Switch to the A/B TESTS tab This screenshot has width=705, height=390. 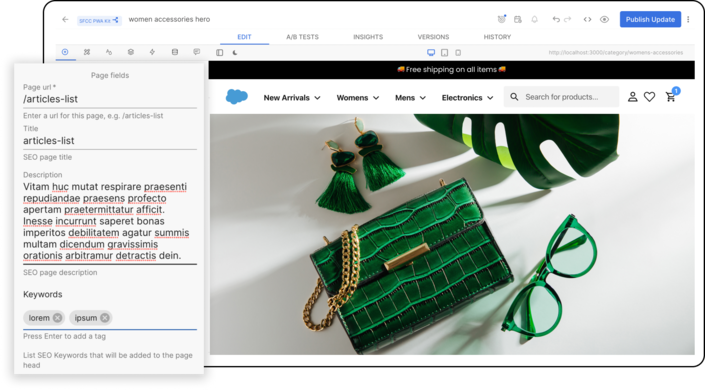click(302, 37)
